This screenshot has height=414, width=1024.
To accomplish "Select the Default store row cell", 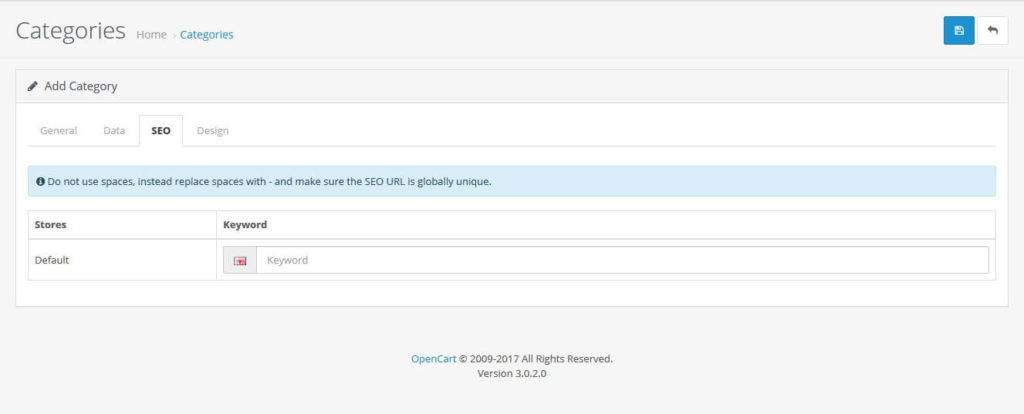I will tap(52, 260).
